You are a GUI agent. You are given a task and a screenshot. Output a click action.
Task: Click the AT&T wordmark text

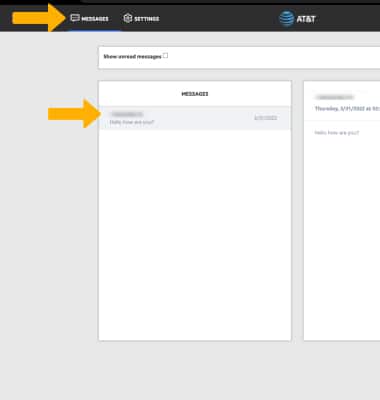point(306,19)
